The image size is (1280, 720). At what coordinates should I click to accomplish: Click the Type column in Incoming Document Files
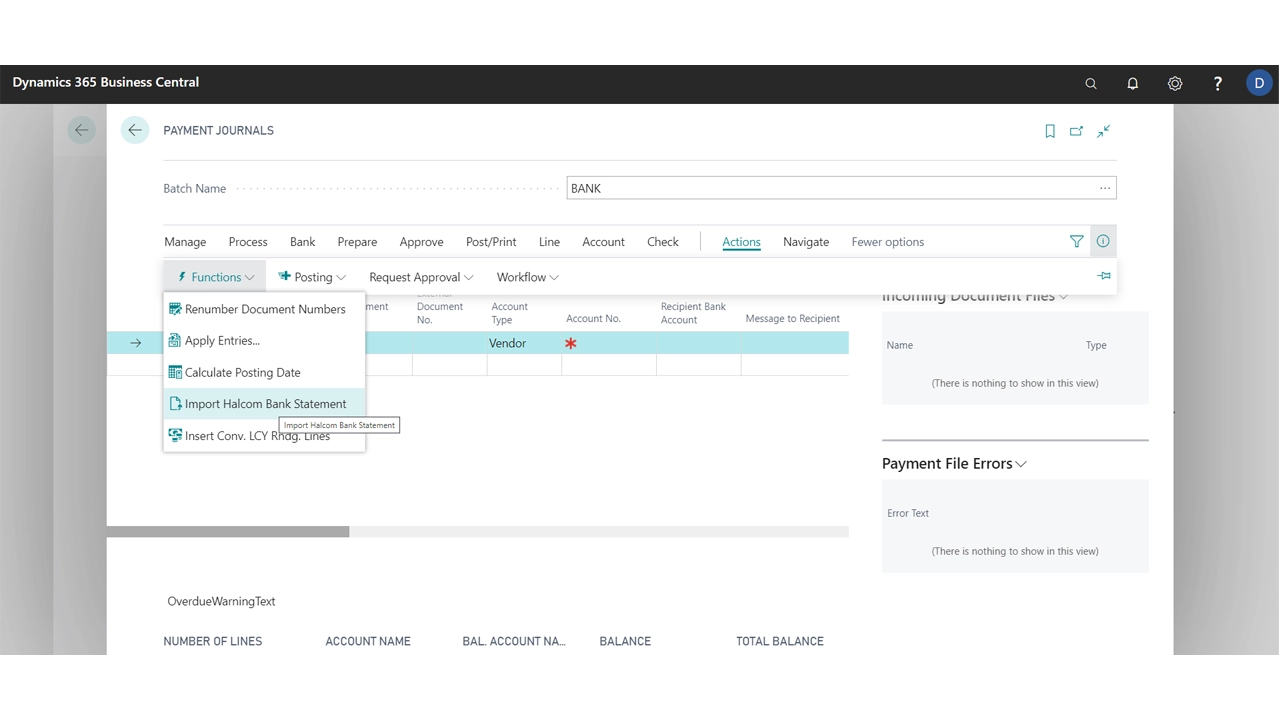(1096, 345)
